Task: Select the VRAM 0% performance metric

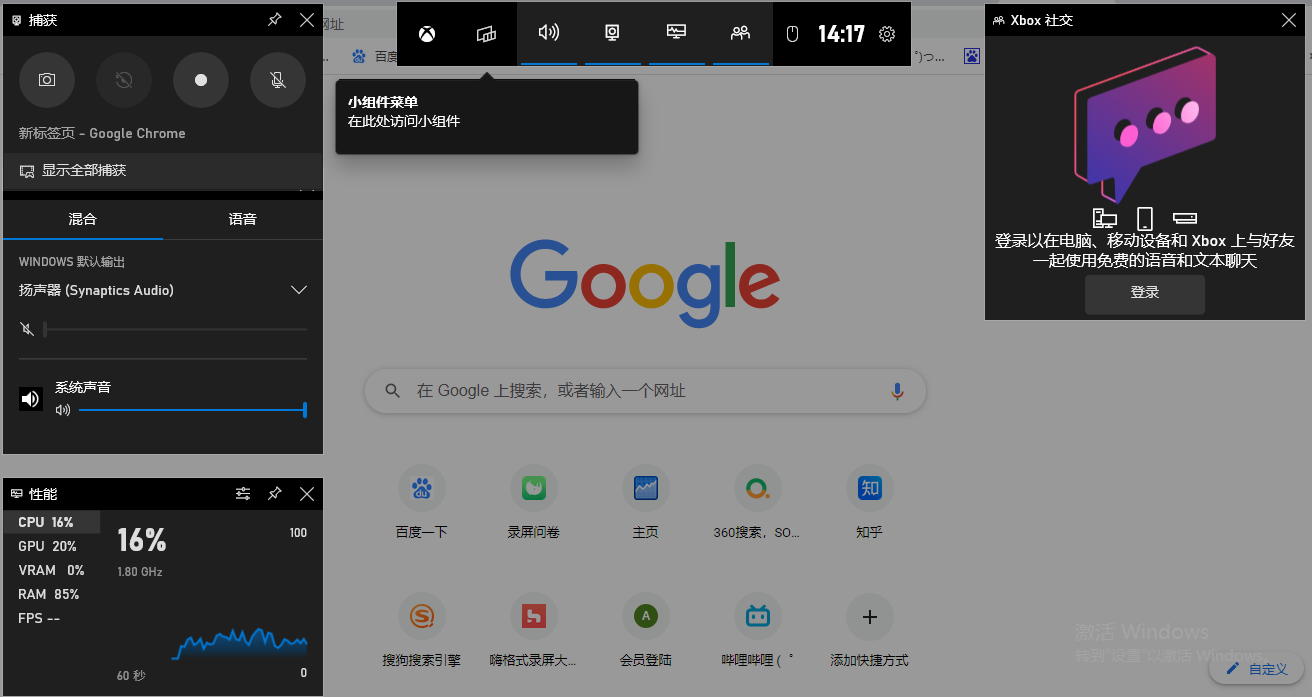Action: click(x=52, y=570)
